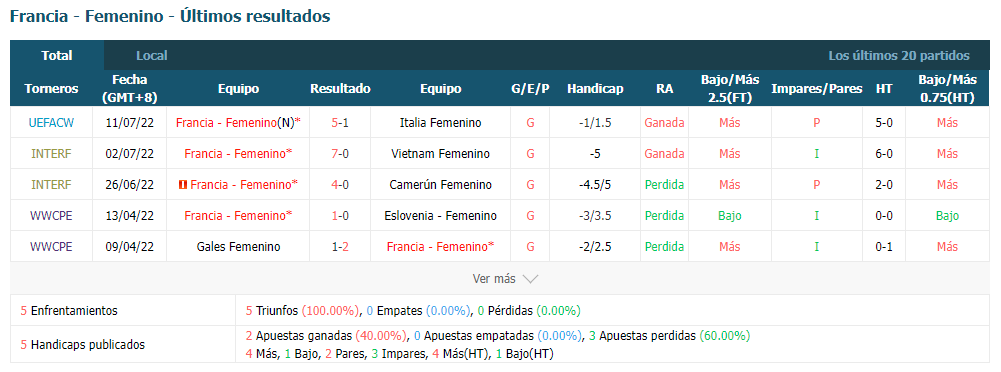Open Camerún Femenino team link

pyautogui.click(x=440, y=185)
